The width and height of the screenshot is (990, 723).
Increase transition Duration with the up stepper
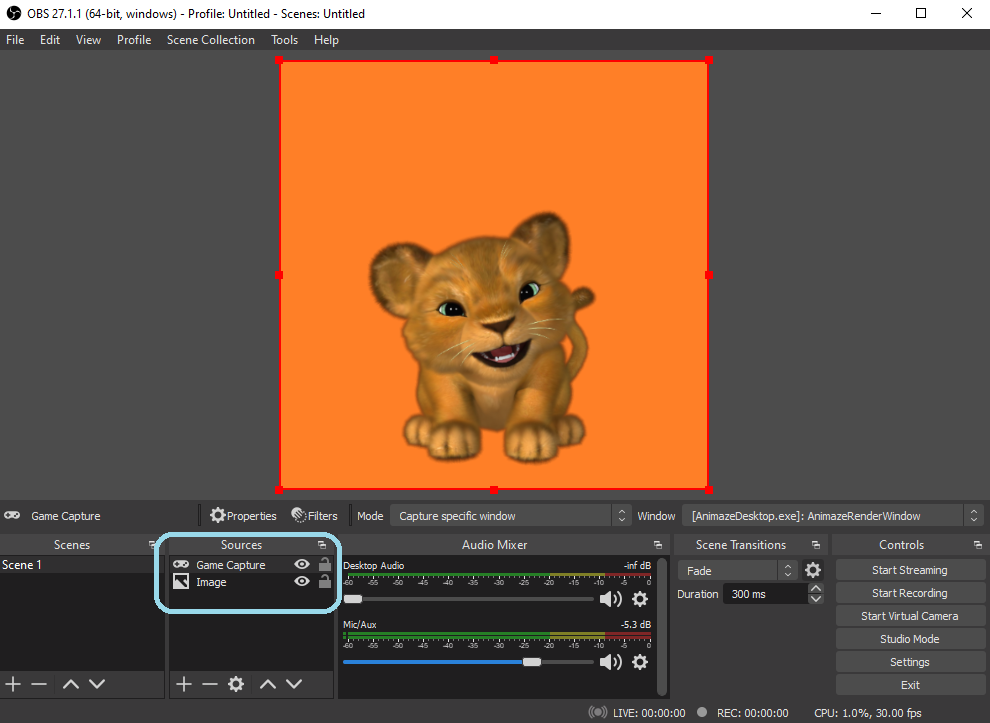pyautogui.click(x=816, y=587)
